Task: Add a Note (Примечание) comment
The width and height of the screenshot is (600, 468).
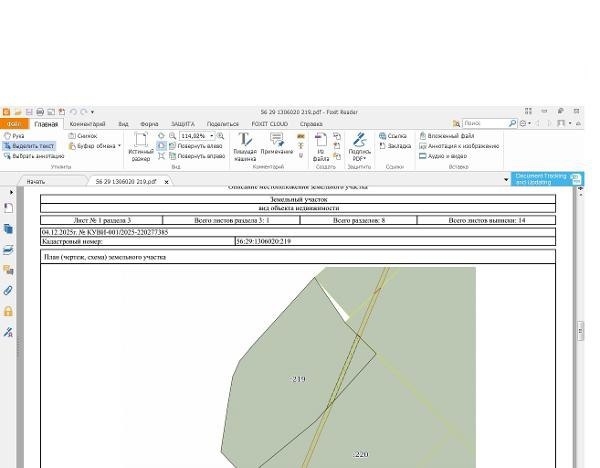Action: point(277,144)
